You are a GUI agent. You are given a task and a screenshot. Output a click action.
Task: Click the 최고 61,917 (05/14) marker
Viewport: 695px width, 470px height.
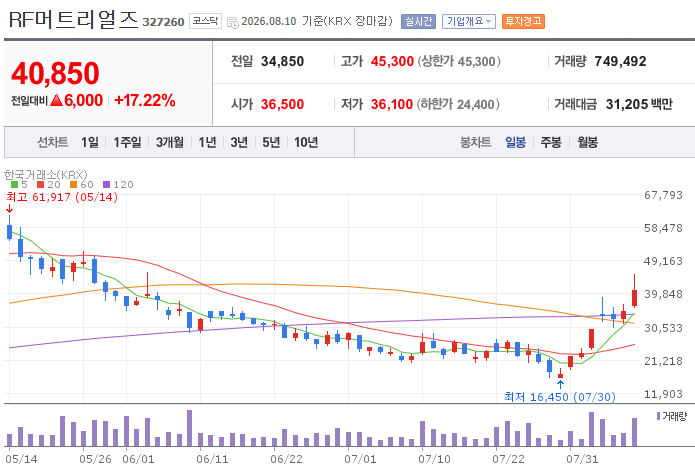click(x=62, y=197)
